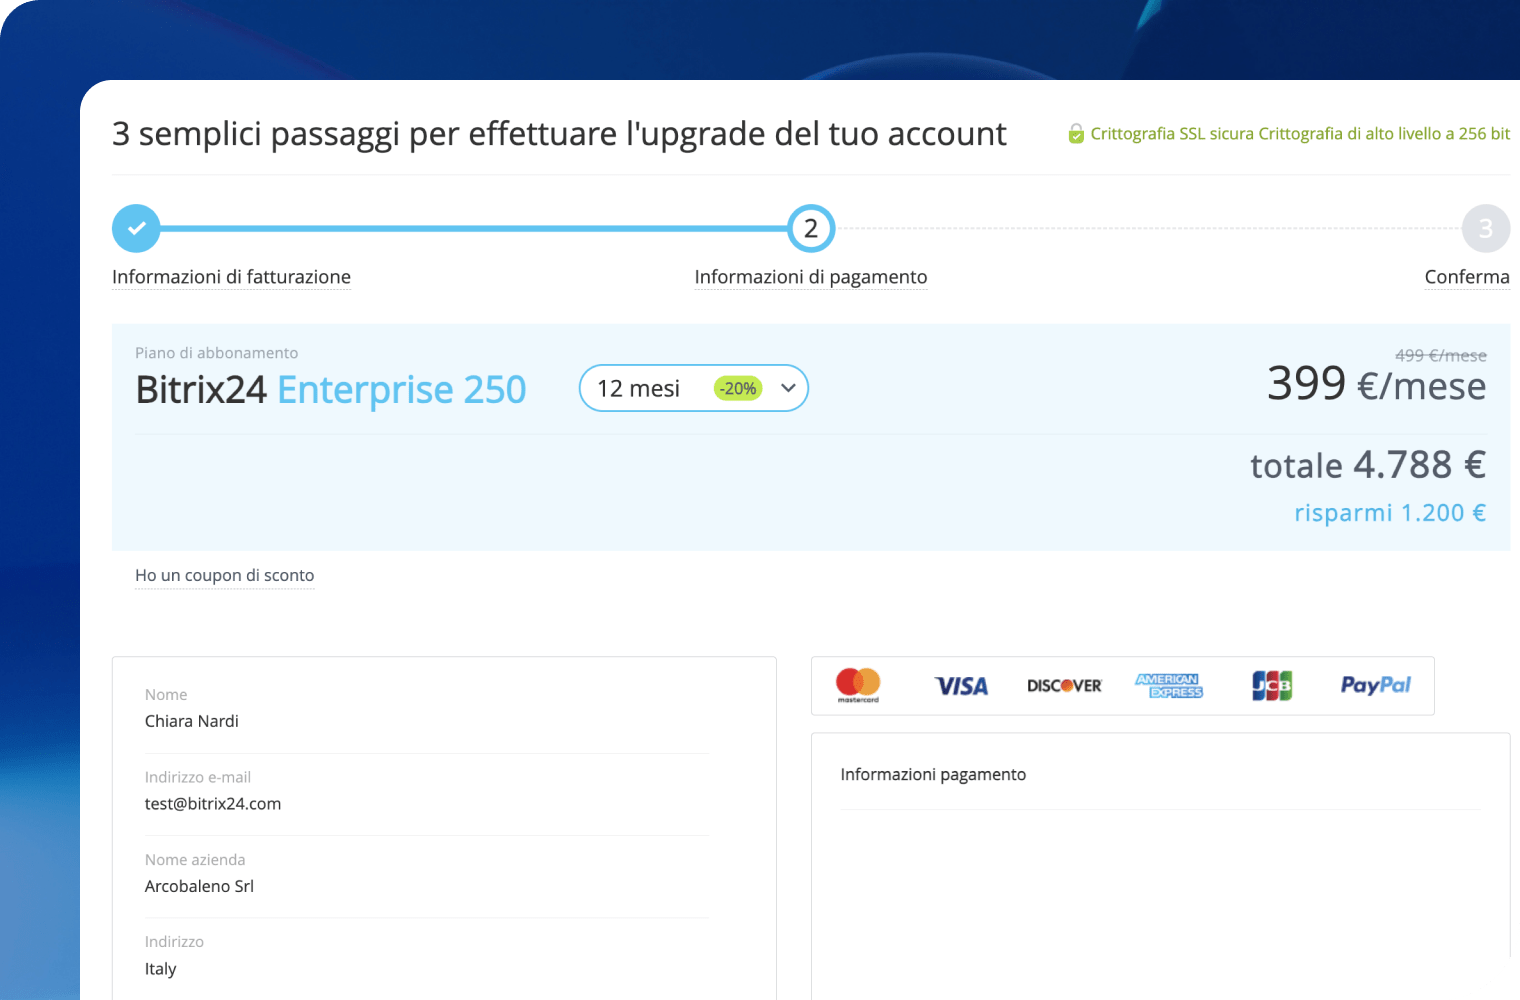Click the Piano di abbonamento label
Image resolution: width=1520 pixels, height=1000 pixels.
pos(216,353)
